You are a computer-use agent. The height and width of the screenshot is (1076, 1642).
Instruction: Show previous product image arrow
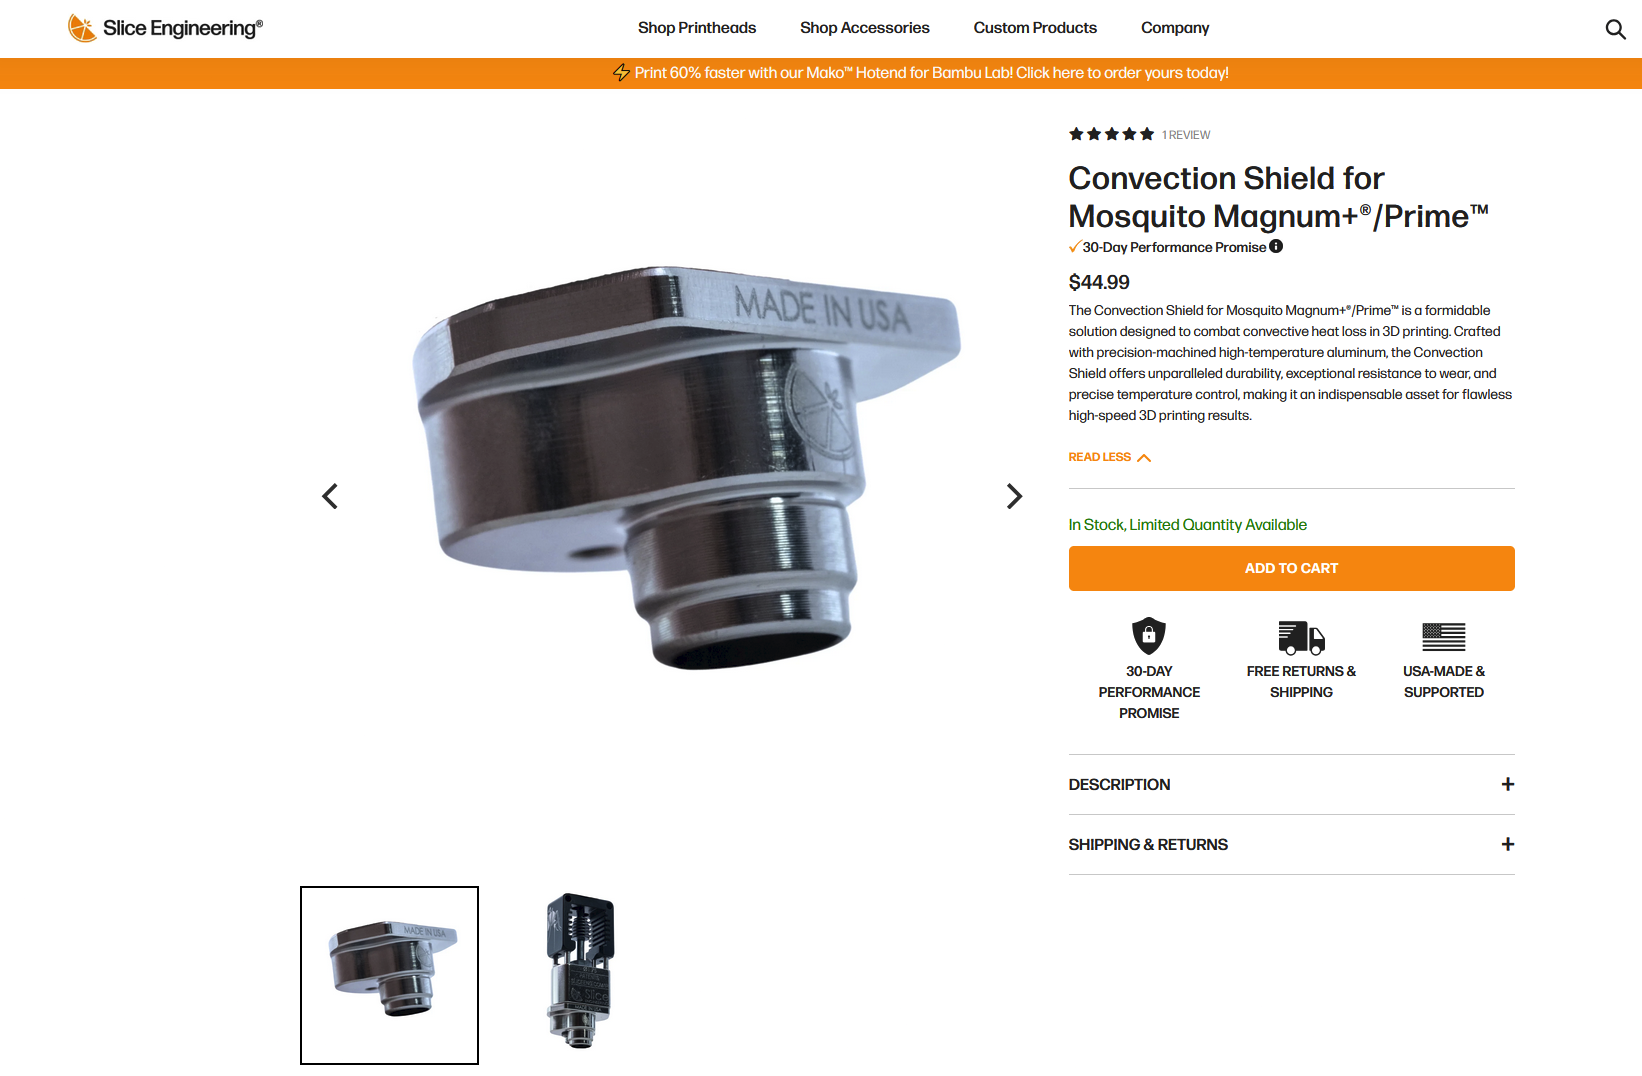330,496
